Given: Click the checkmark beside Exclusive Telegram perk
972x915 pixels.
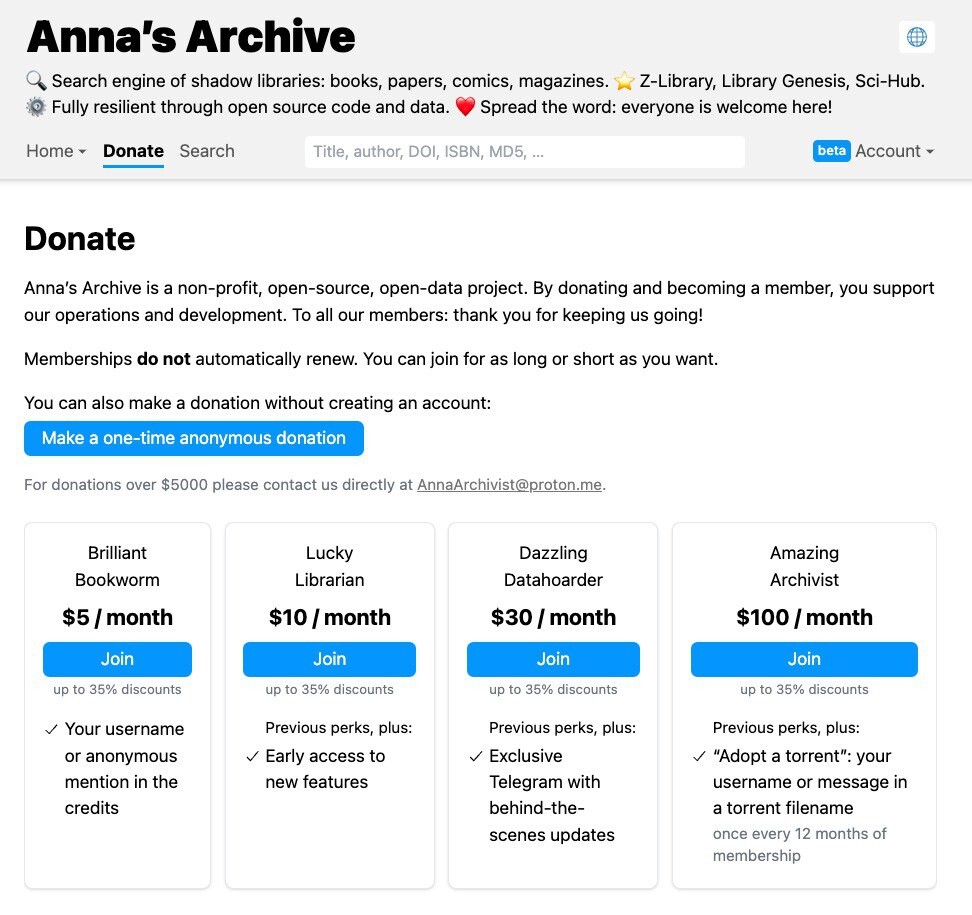Looking at the screenshot, I should pyautogui.click(x=476, y=757).
